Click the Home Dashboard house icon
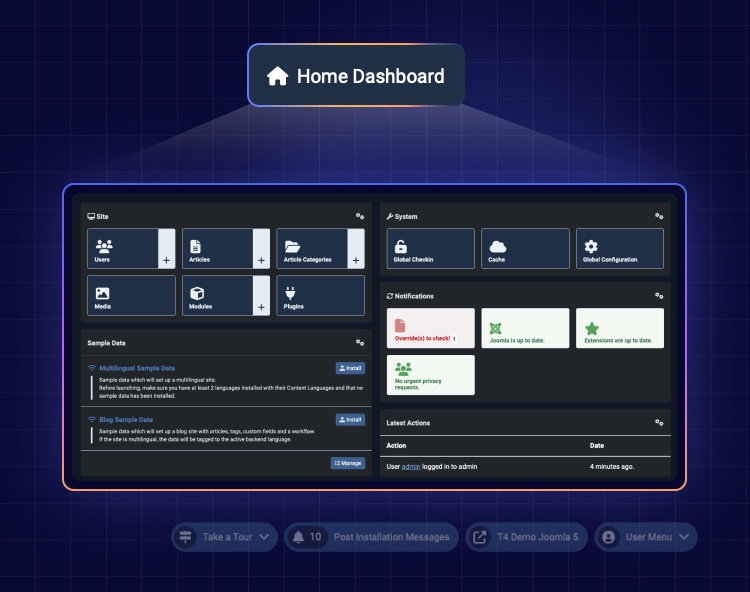The image size is (750, 592). 277,76
